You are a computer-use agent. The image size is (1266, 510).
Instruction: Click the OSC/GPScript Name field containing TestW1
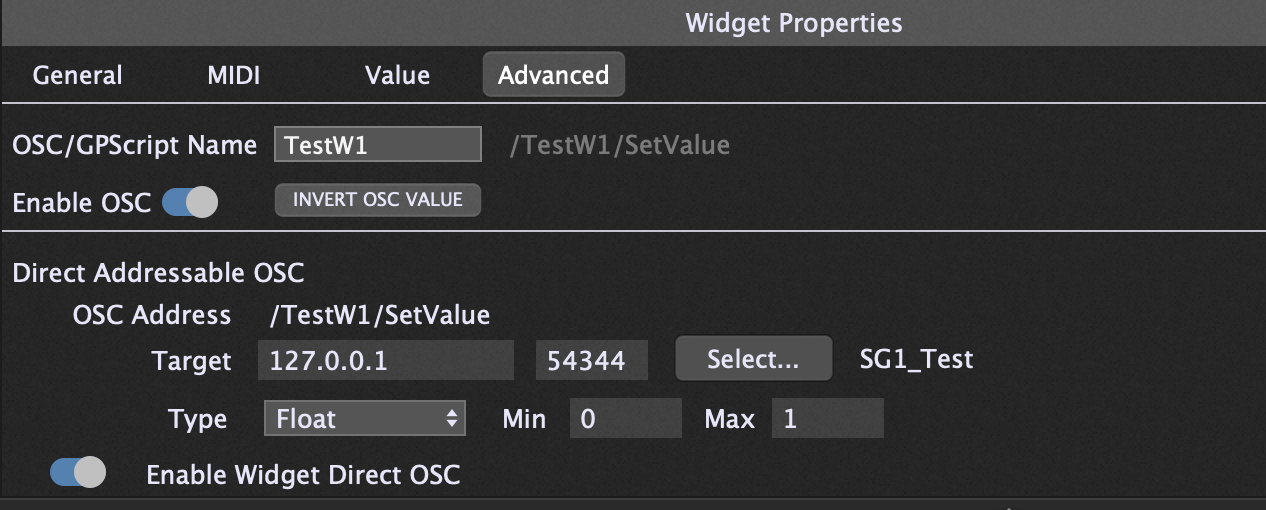tap(377, 145)
